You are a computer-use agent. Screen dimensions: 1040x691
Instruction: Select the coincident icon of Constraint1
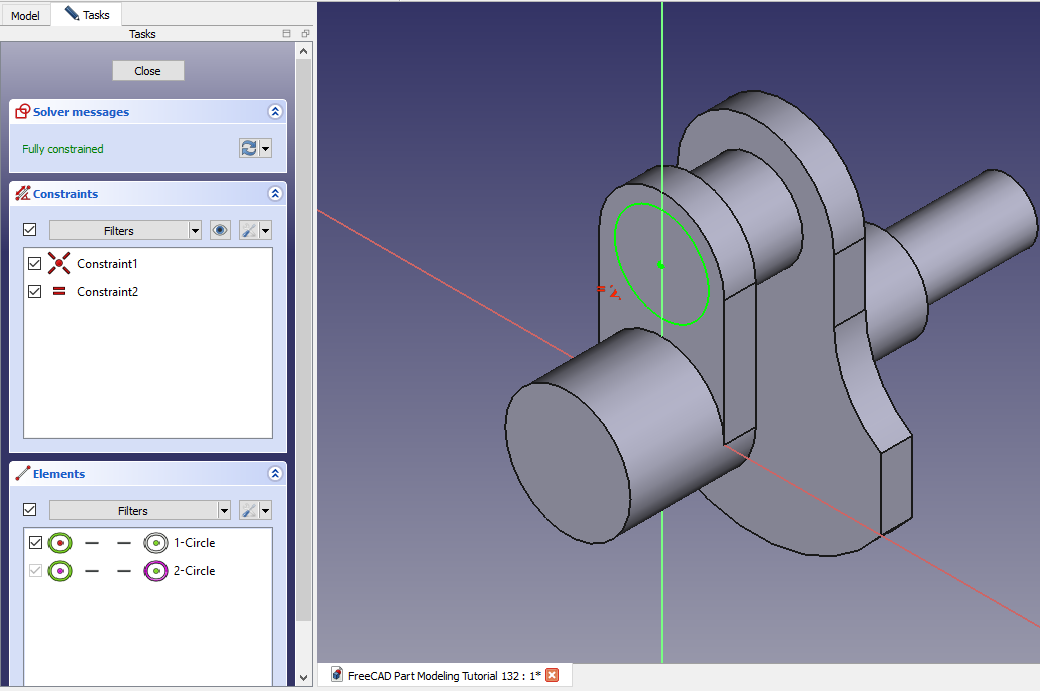point(60,264)
